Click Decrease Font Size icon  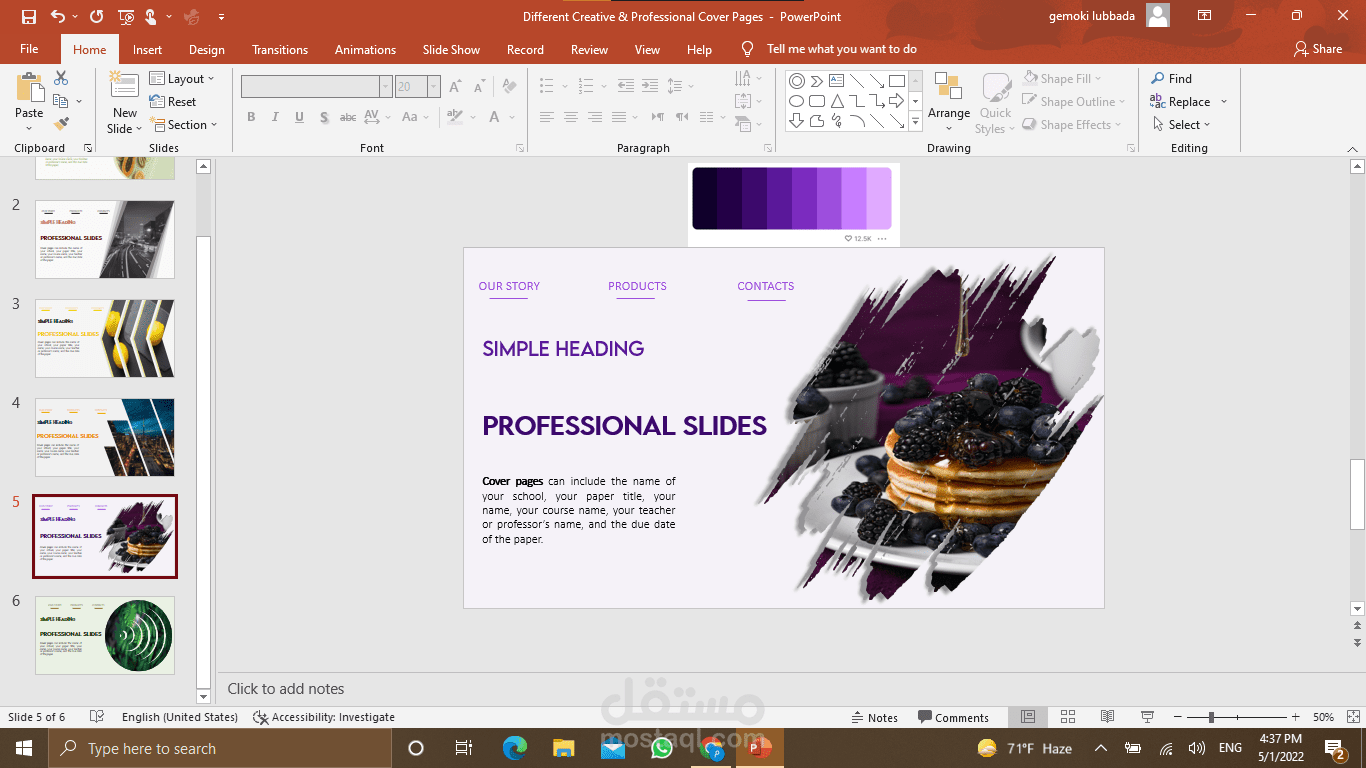tap(479, 87)
